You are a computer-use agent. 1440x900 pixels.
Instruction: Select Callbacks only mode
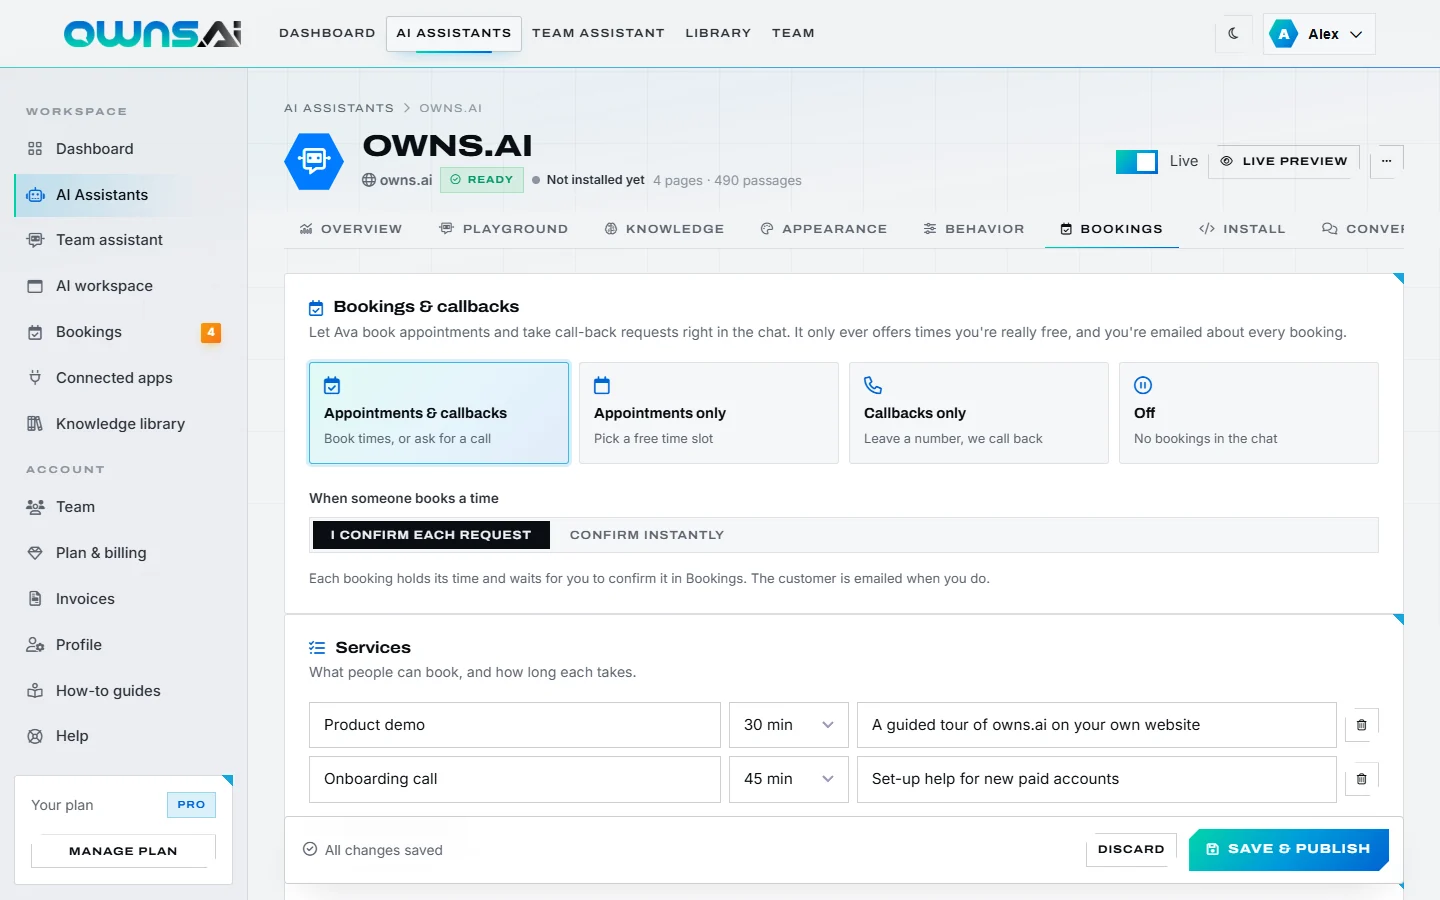click(x=979, y=413)
